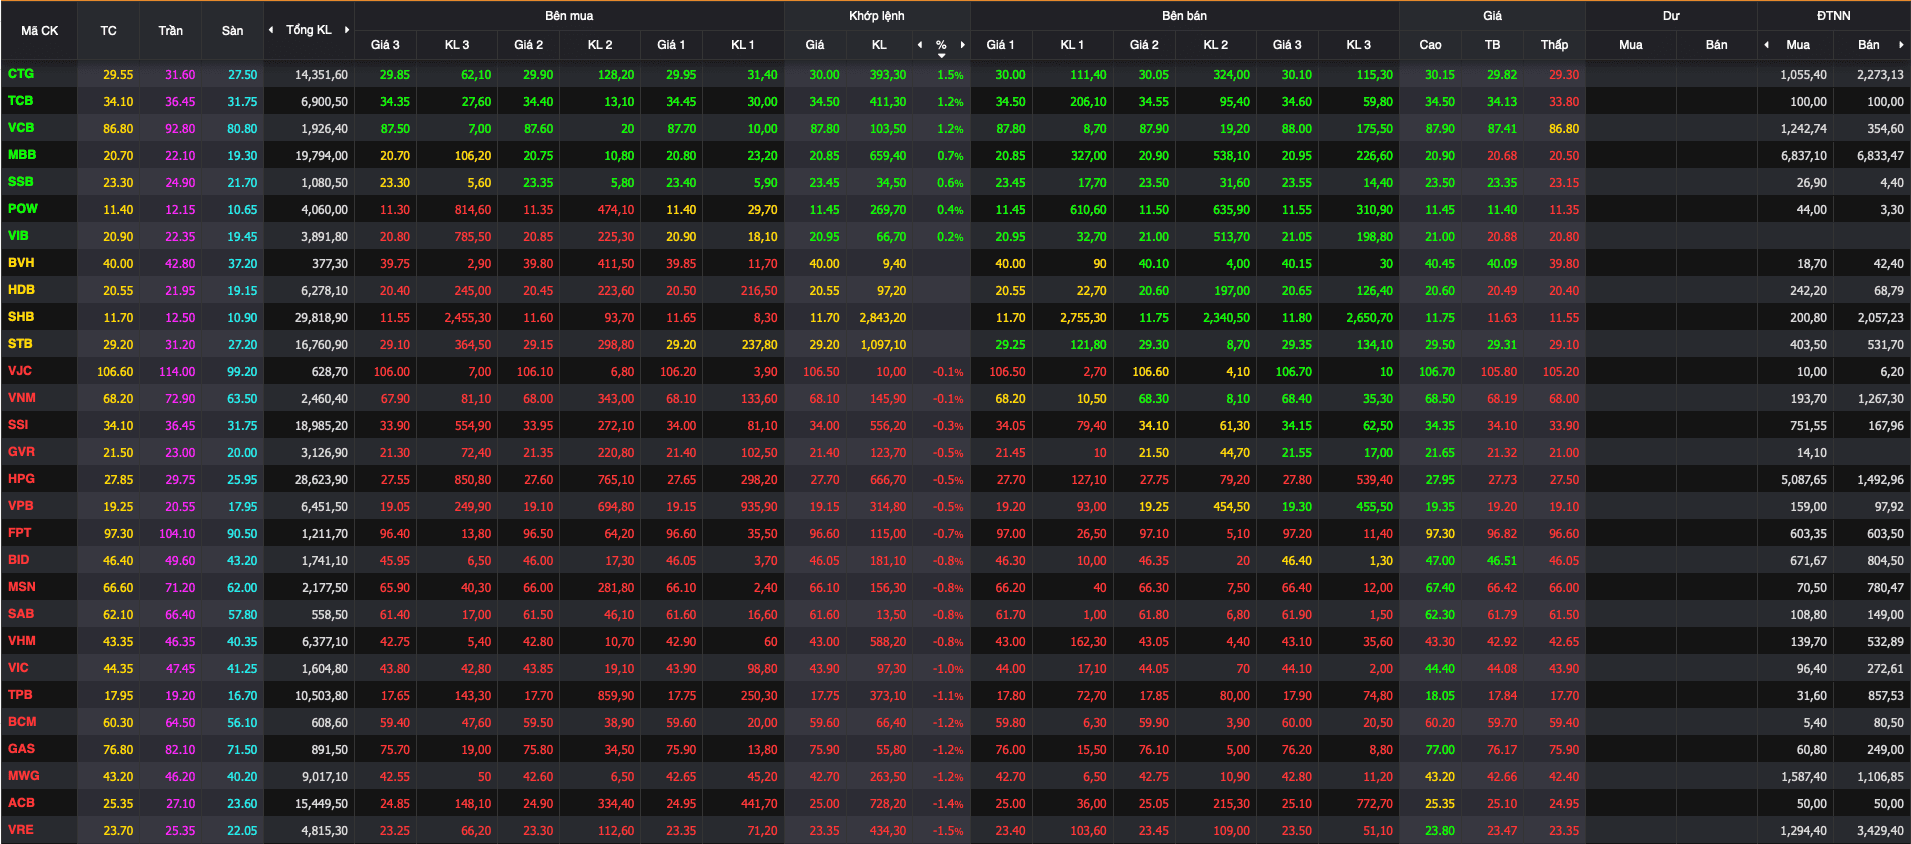
Task: Open the VCB stock symbol
Action: coord(21,128)
